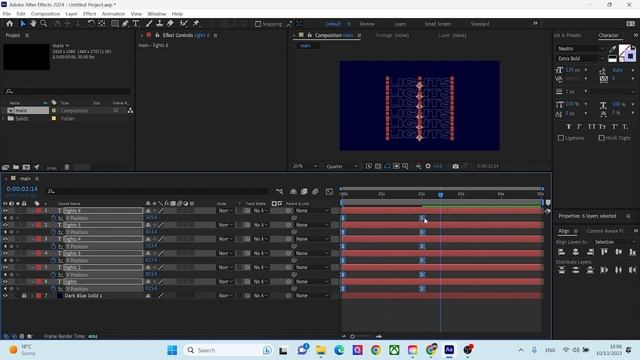Open the Composition menu
The image size is (640, 360).
pyautogui.click(x=45, y=14)
